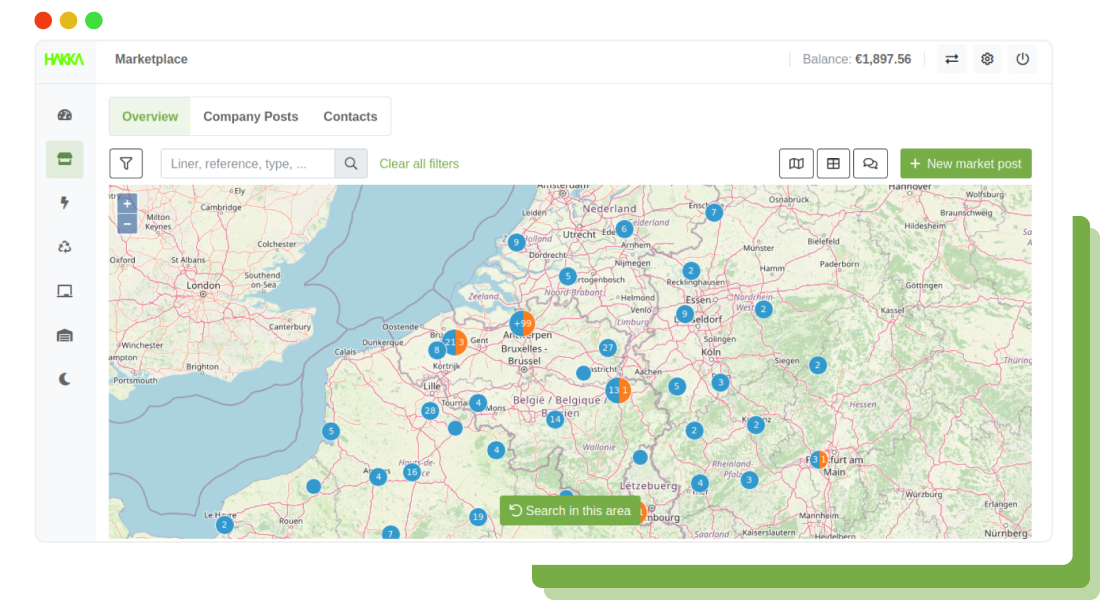Zoom out the map with minus button
The image size is (1100, 600).
127,224
